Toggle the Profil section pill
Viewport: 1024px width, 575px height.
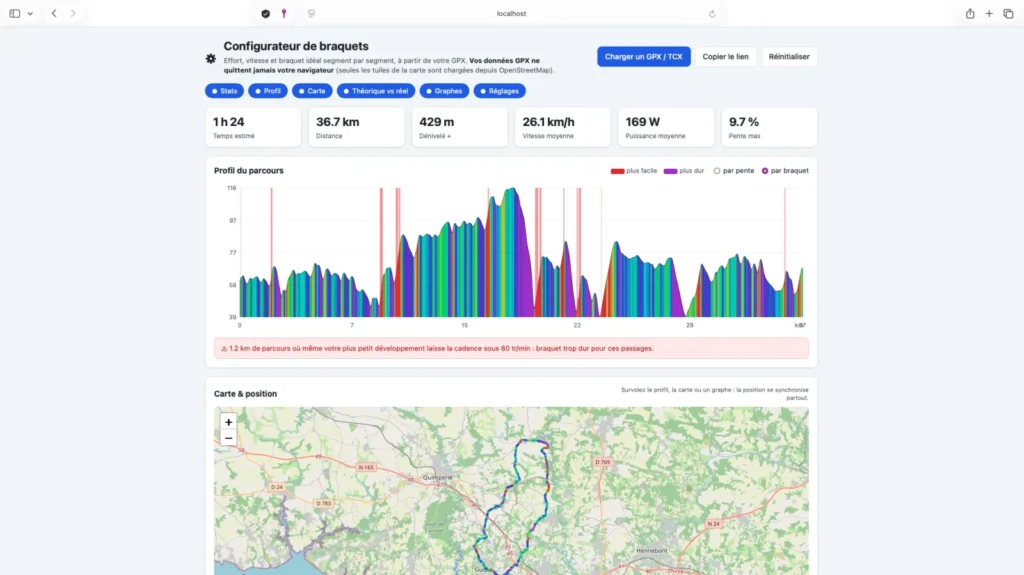(x=268, y=91)
